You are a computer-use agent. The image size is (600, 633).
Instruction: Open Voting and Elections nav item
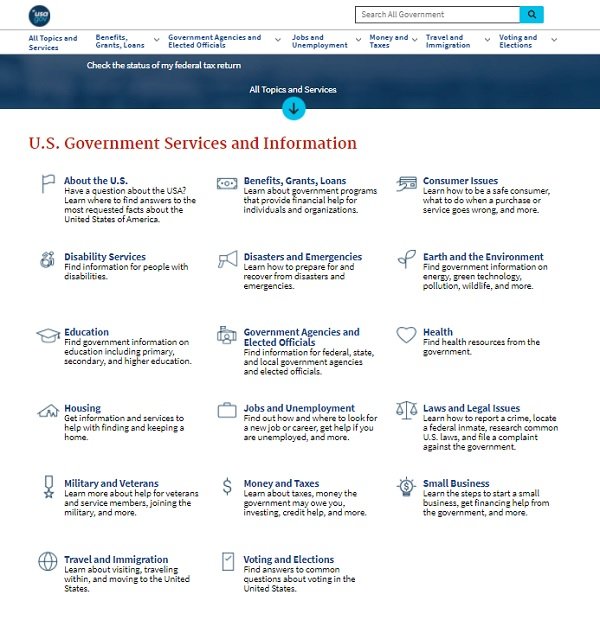coord(518,41)
